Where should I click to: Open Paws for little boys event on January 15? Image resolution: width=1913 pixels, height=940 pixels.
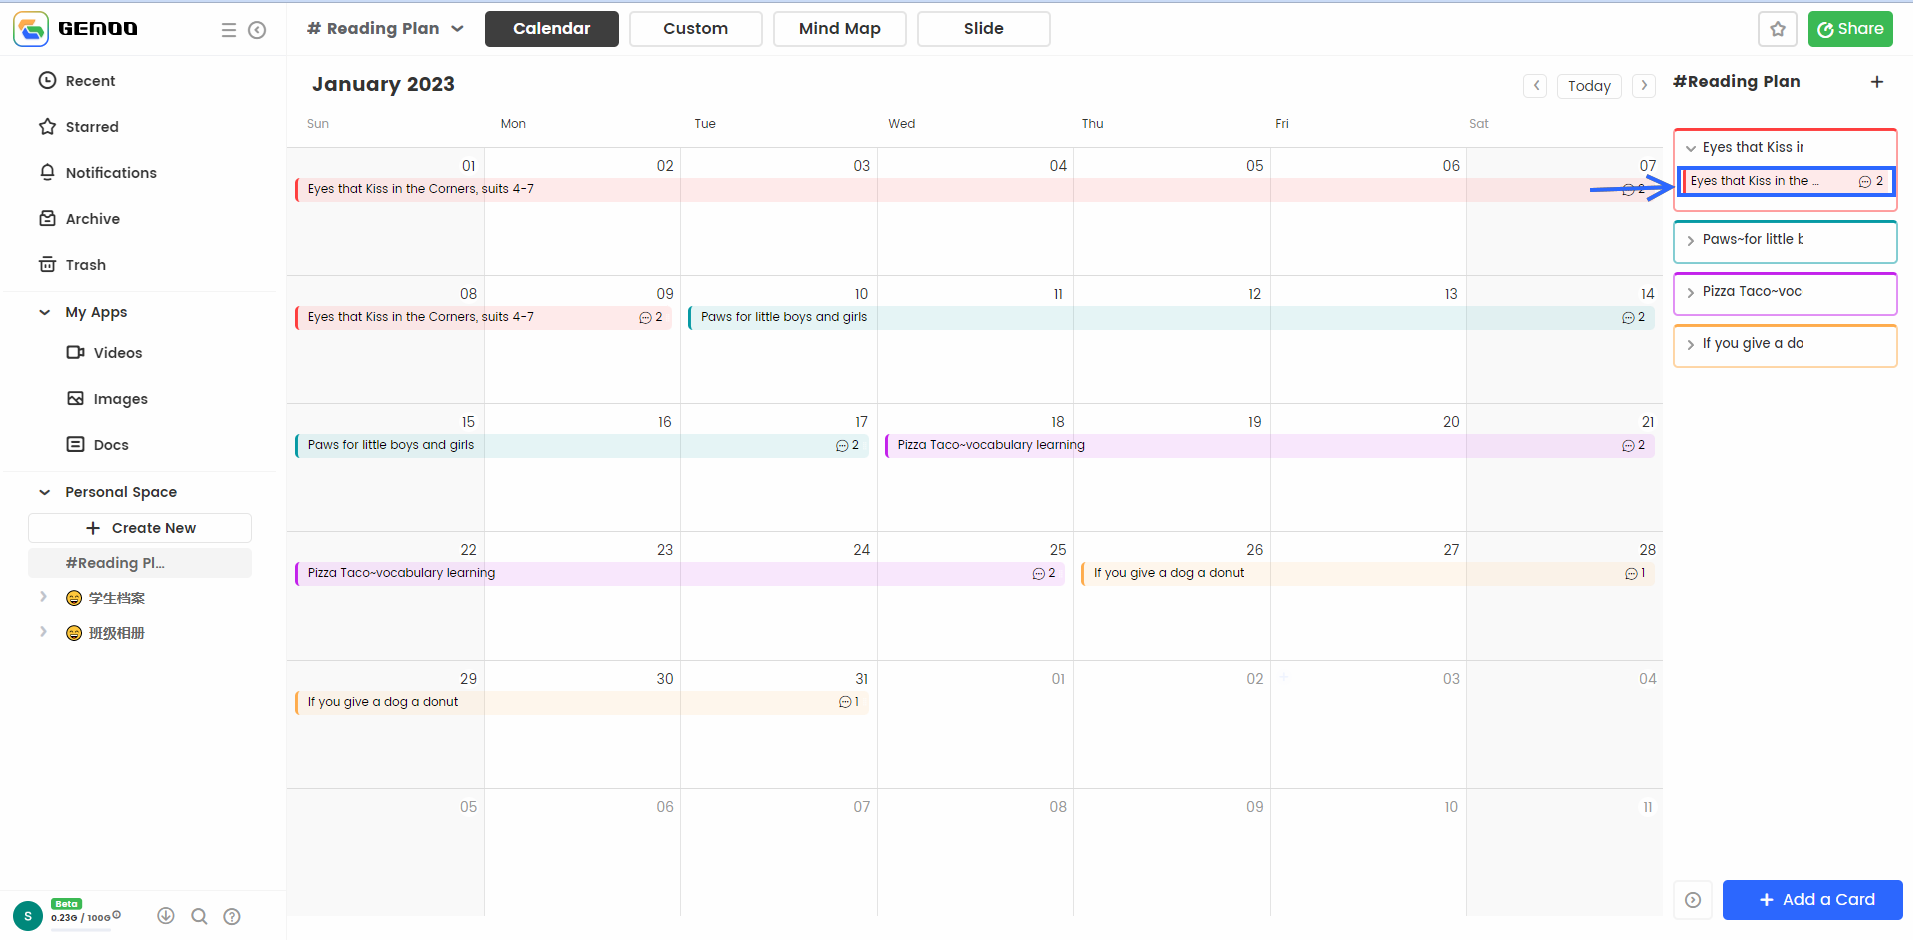(582, 445)
